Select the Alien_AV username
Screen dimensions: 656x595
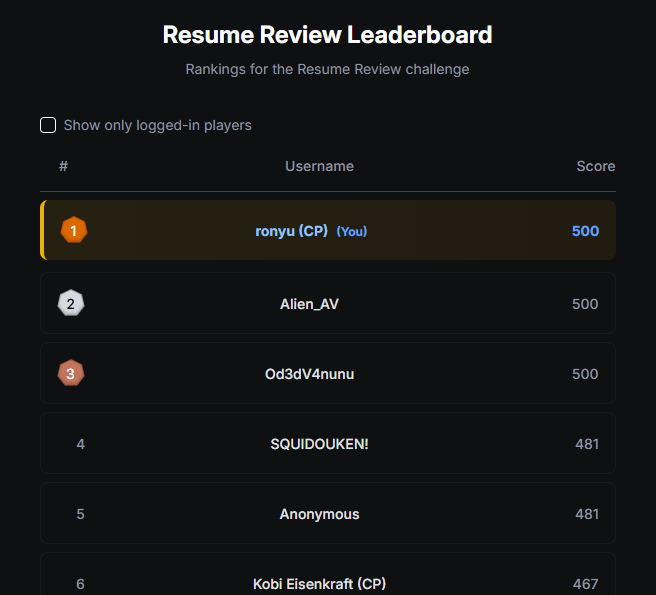309,304
